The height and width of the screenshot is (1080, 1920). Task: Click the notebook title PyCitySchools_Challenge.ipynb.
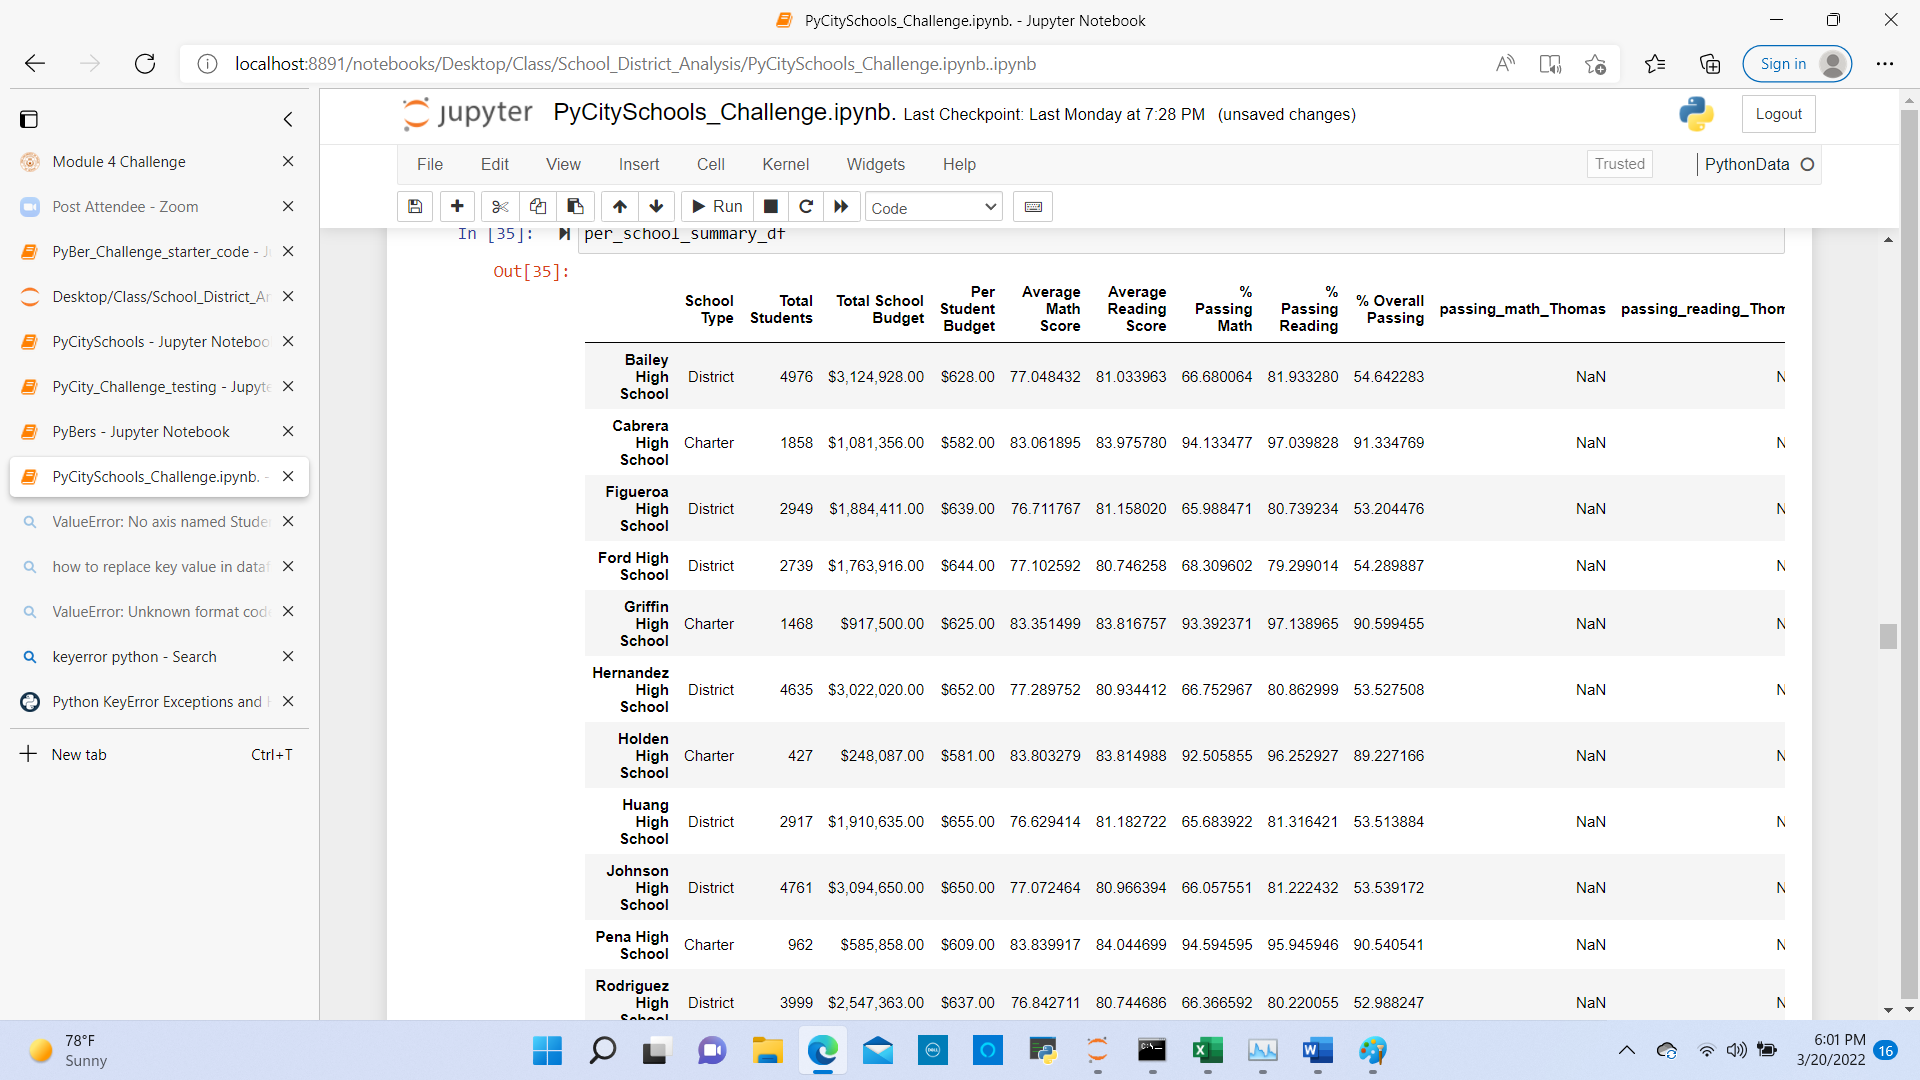tap(724, 113)
